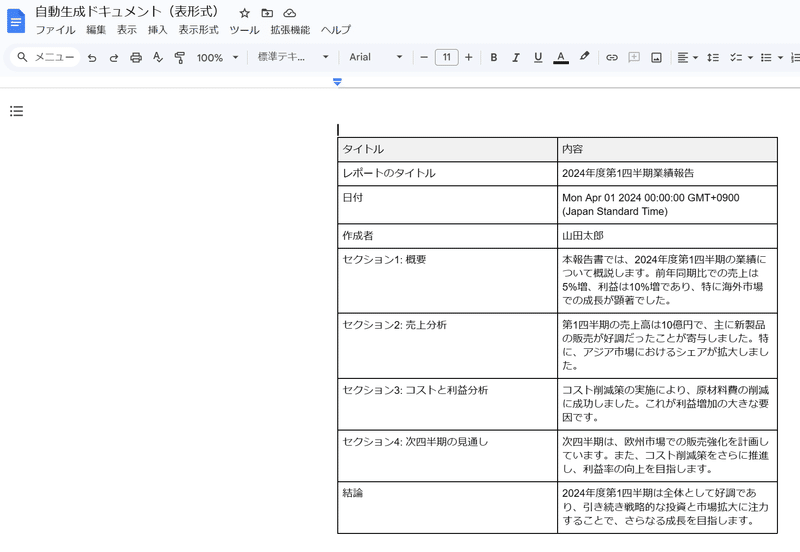The image size is (800, 552).
Task: Open the 標準テキスト style dropdown
Action: click(293, 57)
